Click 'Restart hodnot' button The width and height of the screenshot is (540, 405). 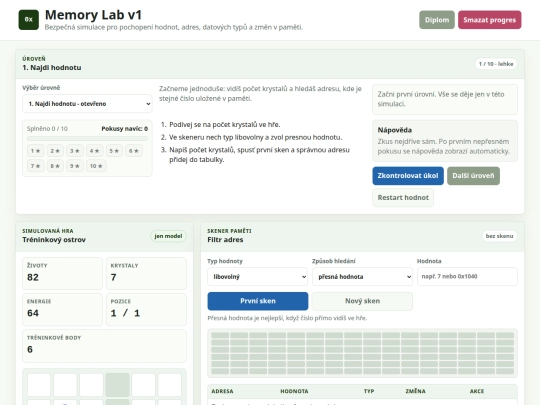pyautogui.click(x=403, y=198)
